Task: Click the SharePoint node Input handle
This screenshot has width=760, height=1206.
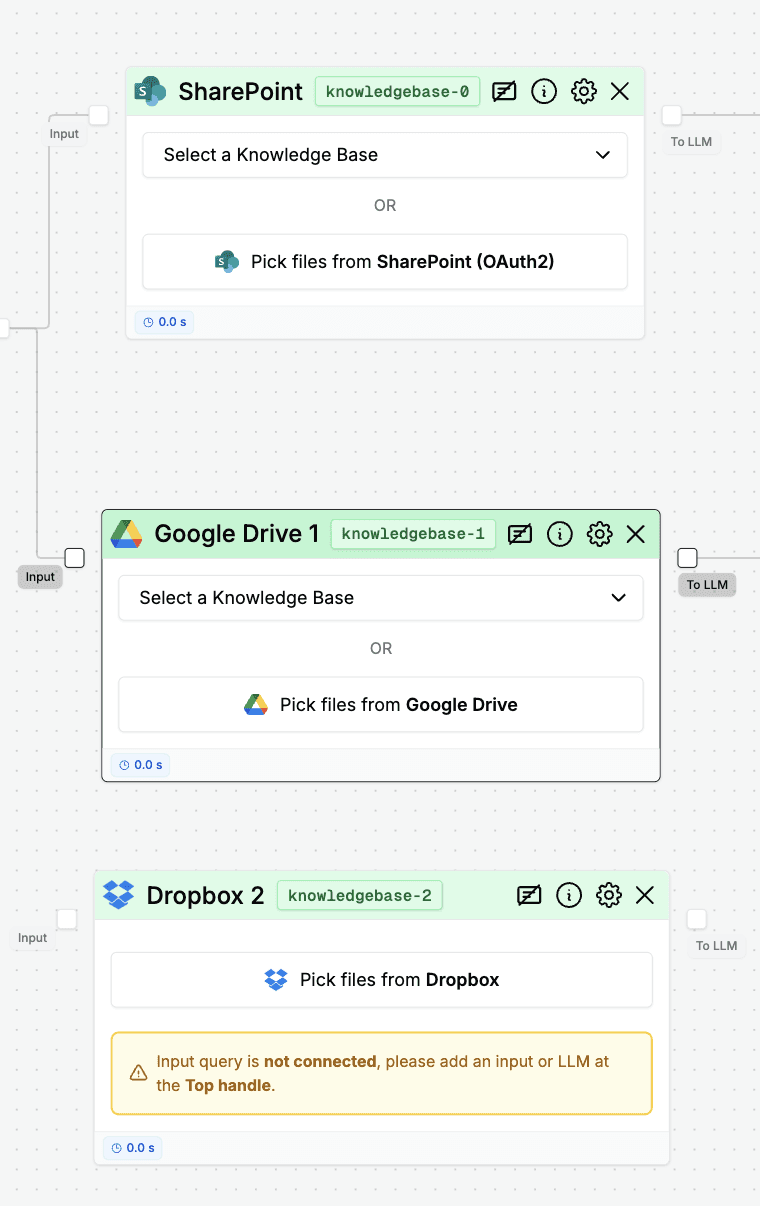Action: (x=98, y=115)
